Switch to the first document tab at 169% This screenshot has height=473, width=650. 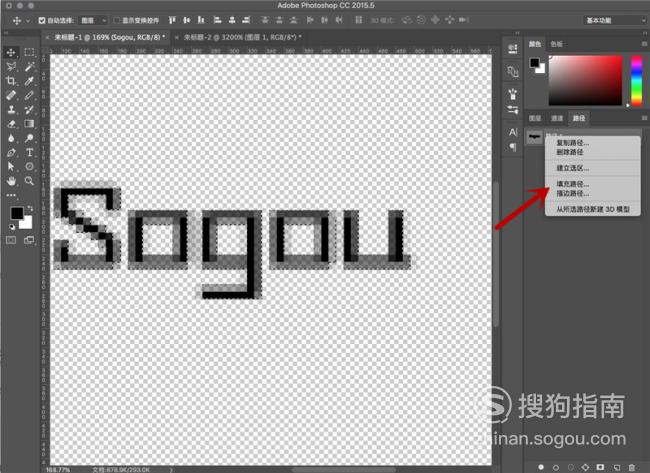[110, 37]
